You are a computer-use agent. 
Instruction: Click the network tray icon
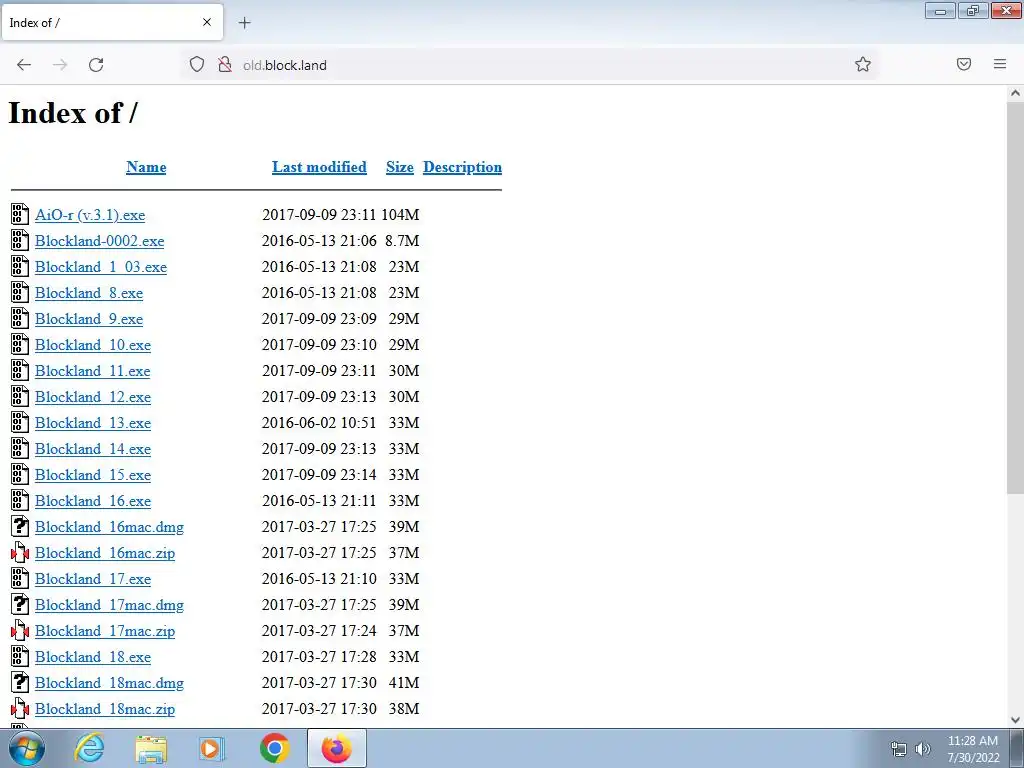(x=899, y=749)
